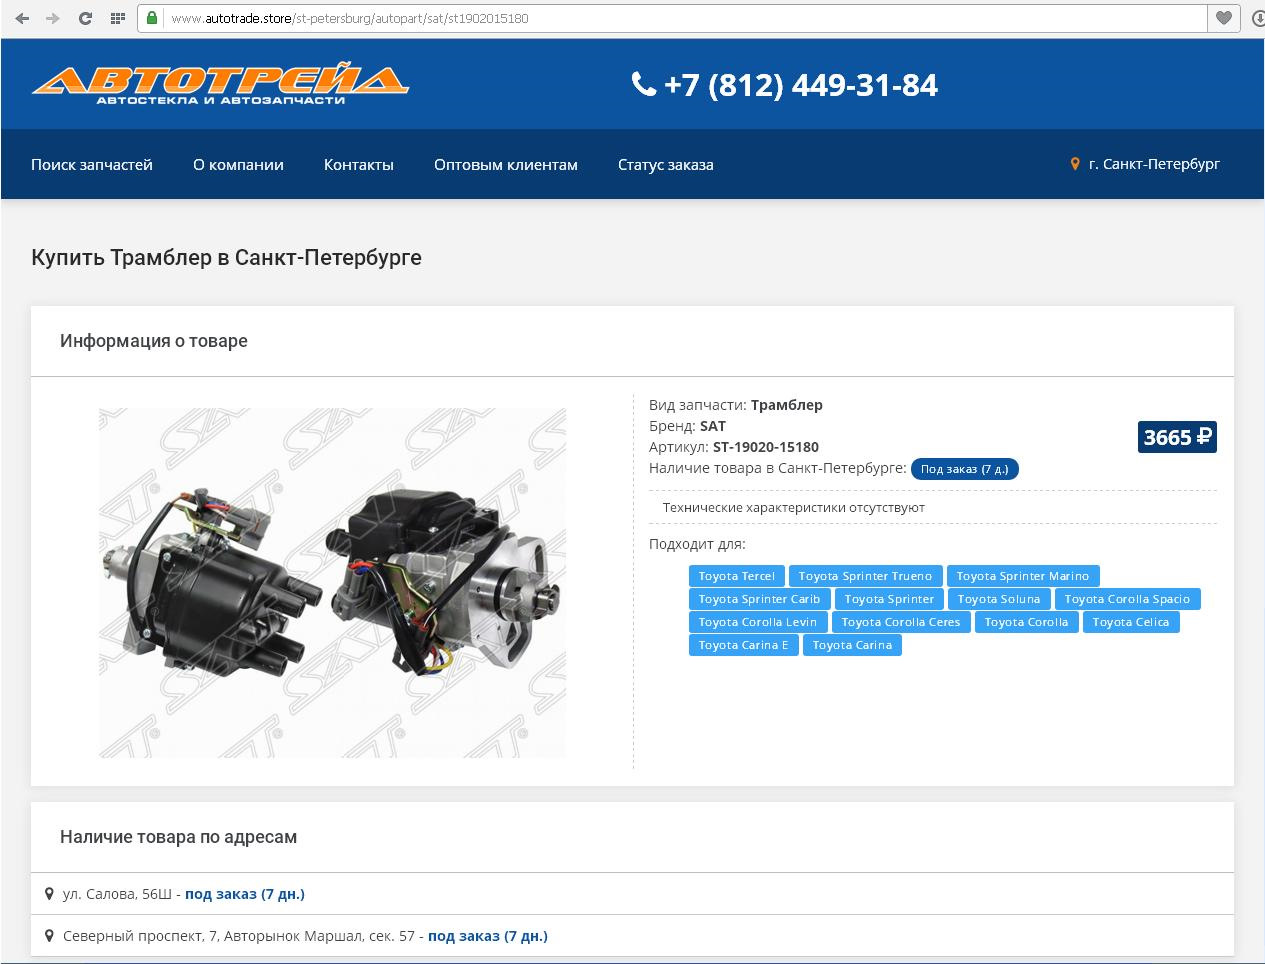Select the Toyota Carina tag
Viewport: 1265px width, 964px height.
tap(852, 645)
